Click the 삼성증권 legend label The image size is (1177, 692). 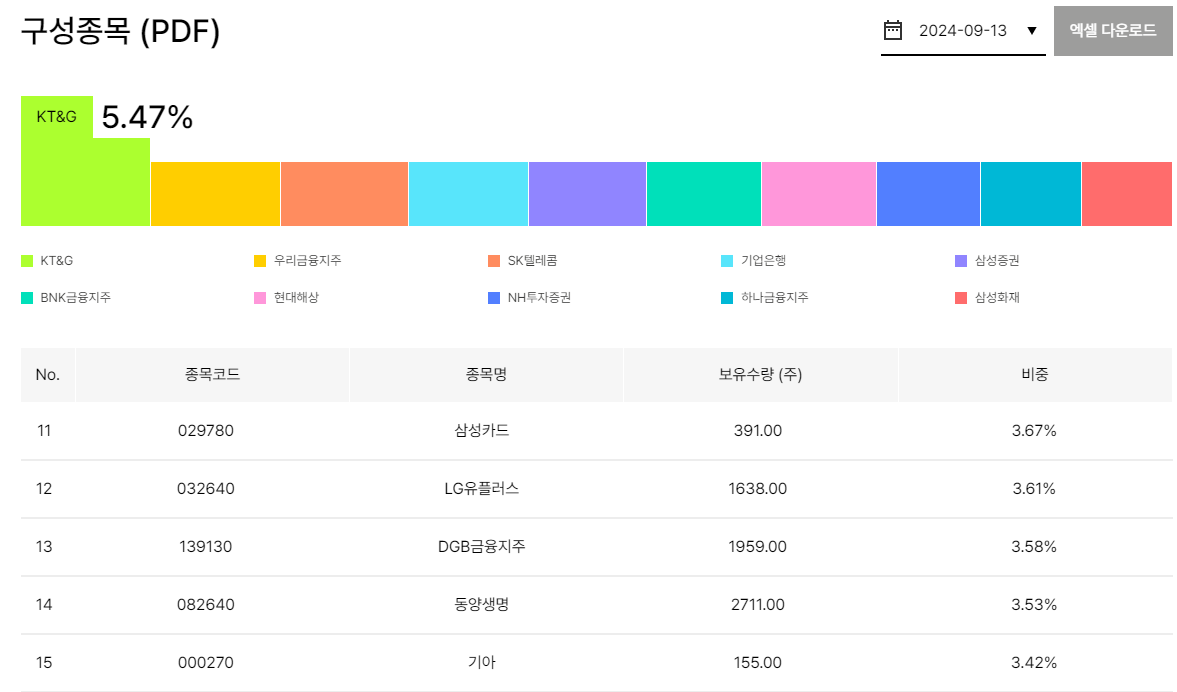997,260
